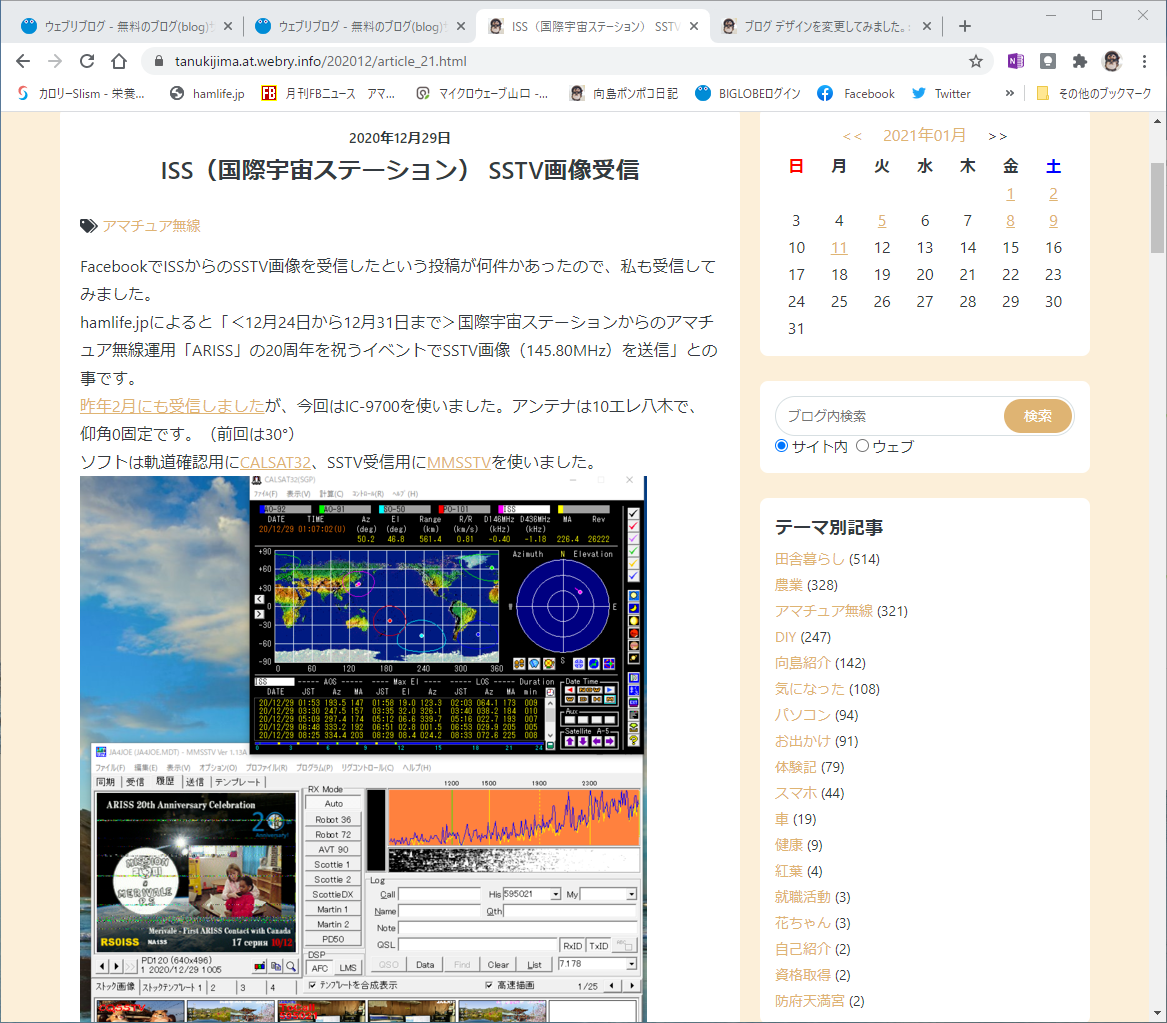The image size is (1167, 1023).
Task: Close the active ISS SSTV tab
Action: point(694,26)
